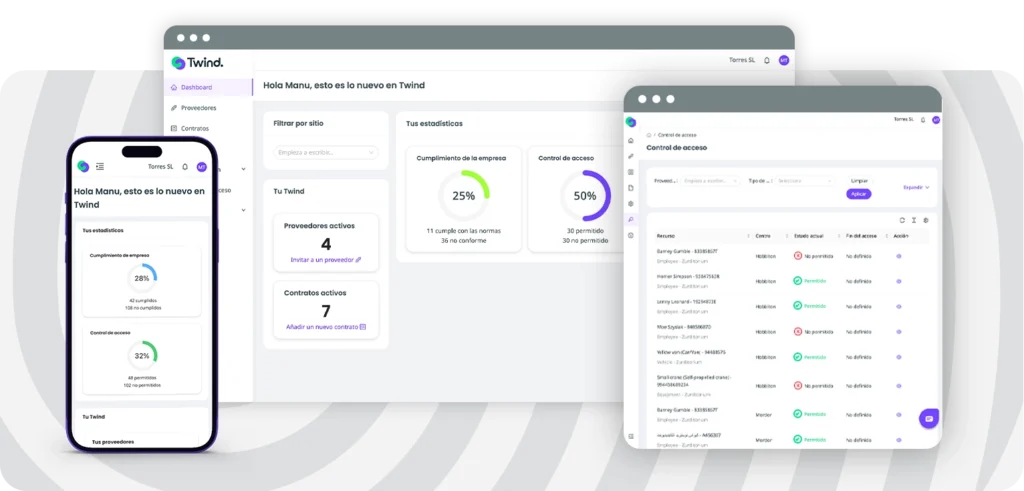Follow the Invitar a un proveedor link
Screen dimensions: 1024x491
(x=325, y=260)
